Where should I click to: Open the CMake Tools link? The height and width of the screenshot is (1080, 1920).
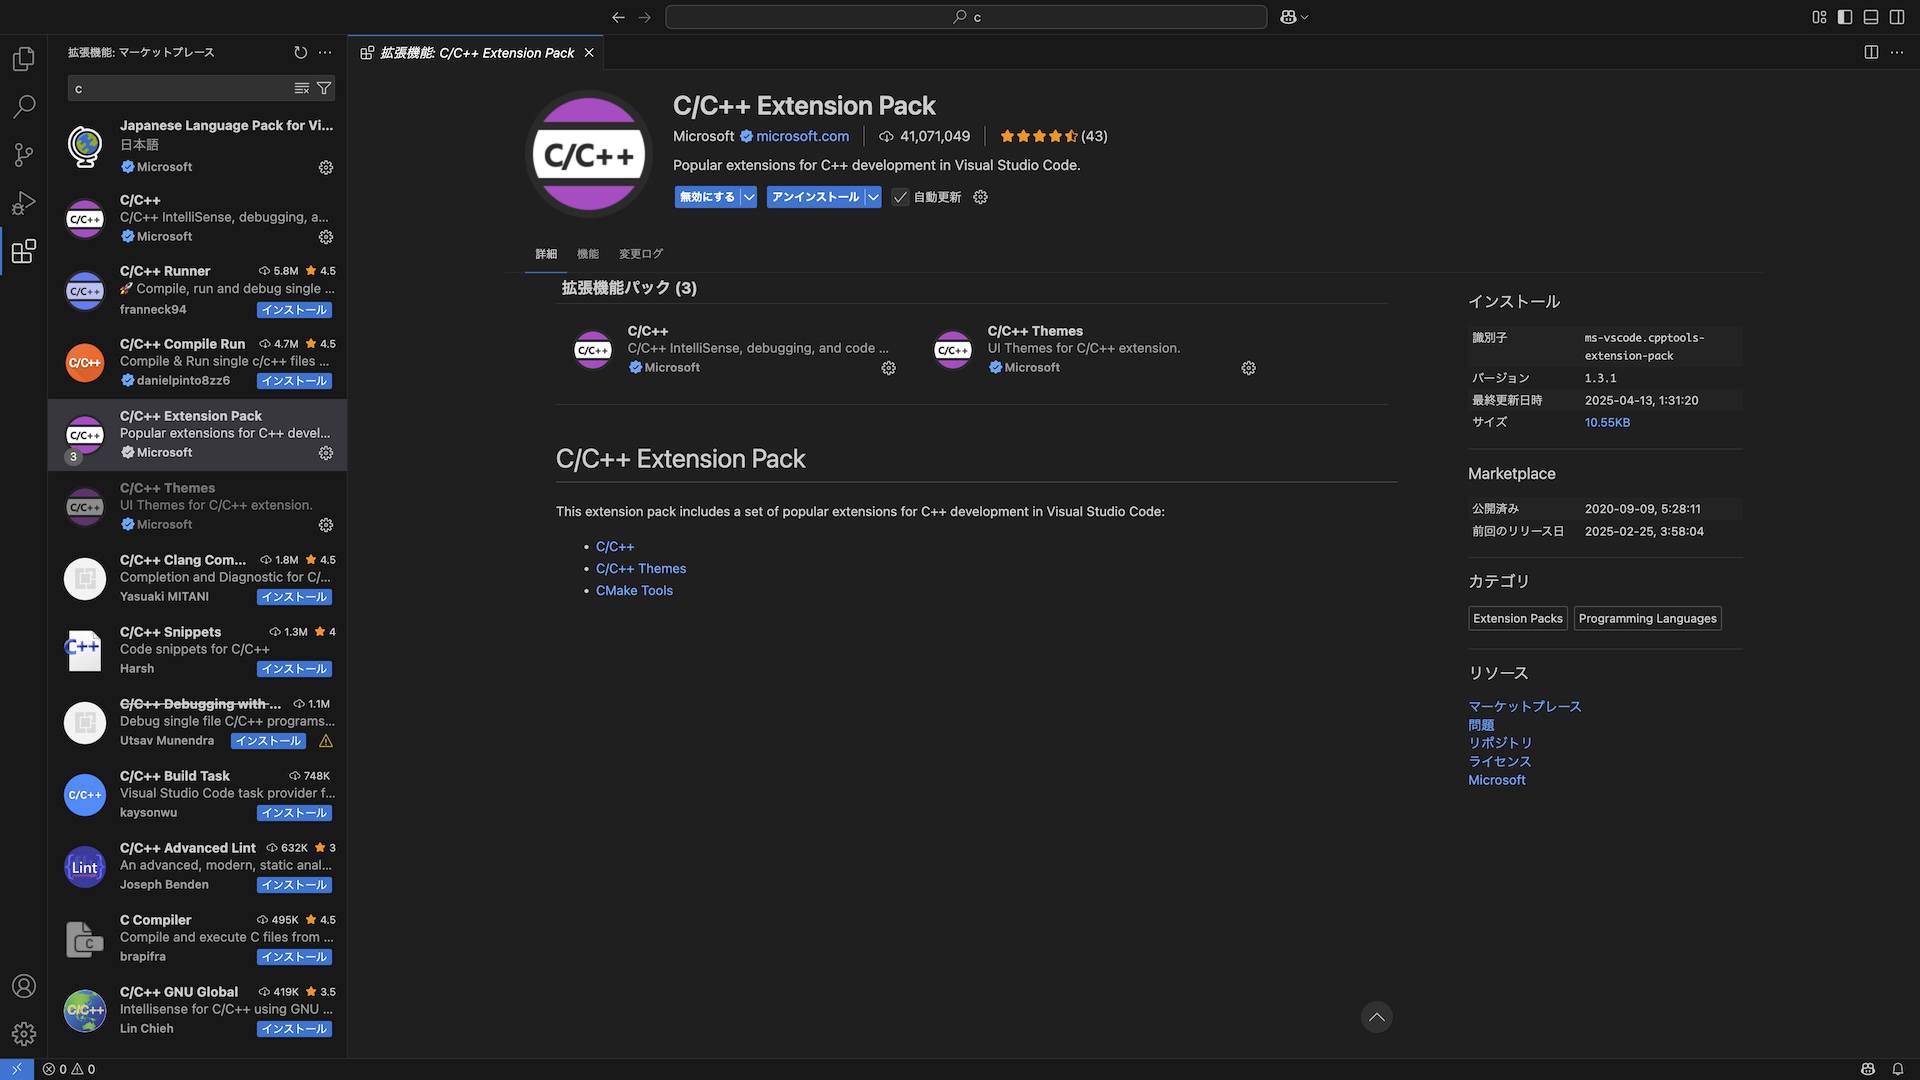point(634,591)
